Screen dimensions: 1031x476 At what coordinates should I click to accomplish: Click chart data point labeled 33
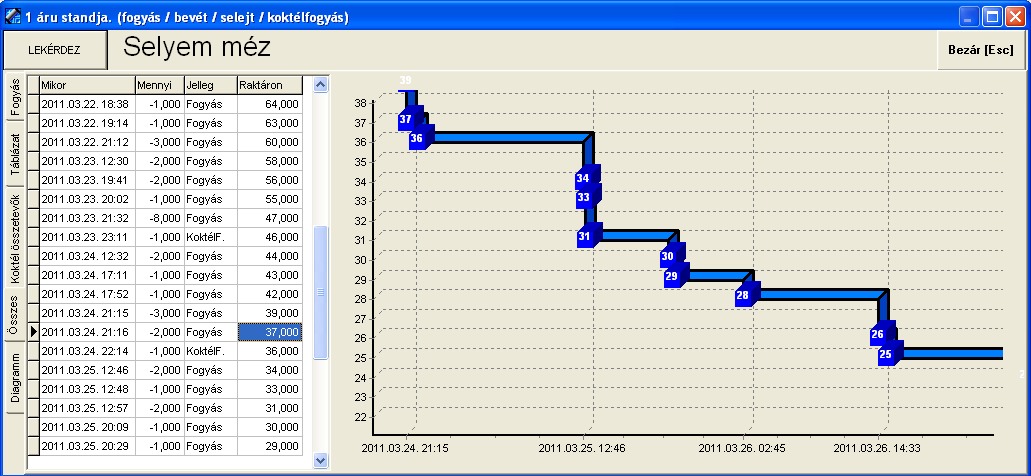pos(585,197)
